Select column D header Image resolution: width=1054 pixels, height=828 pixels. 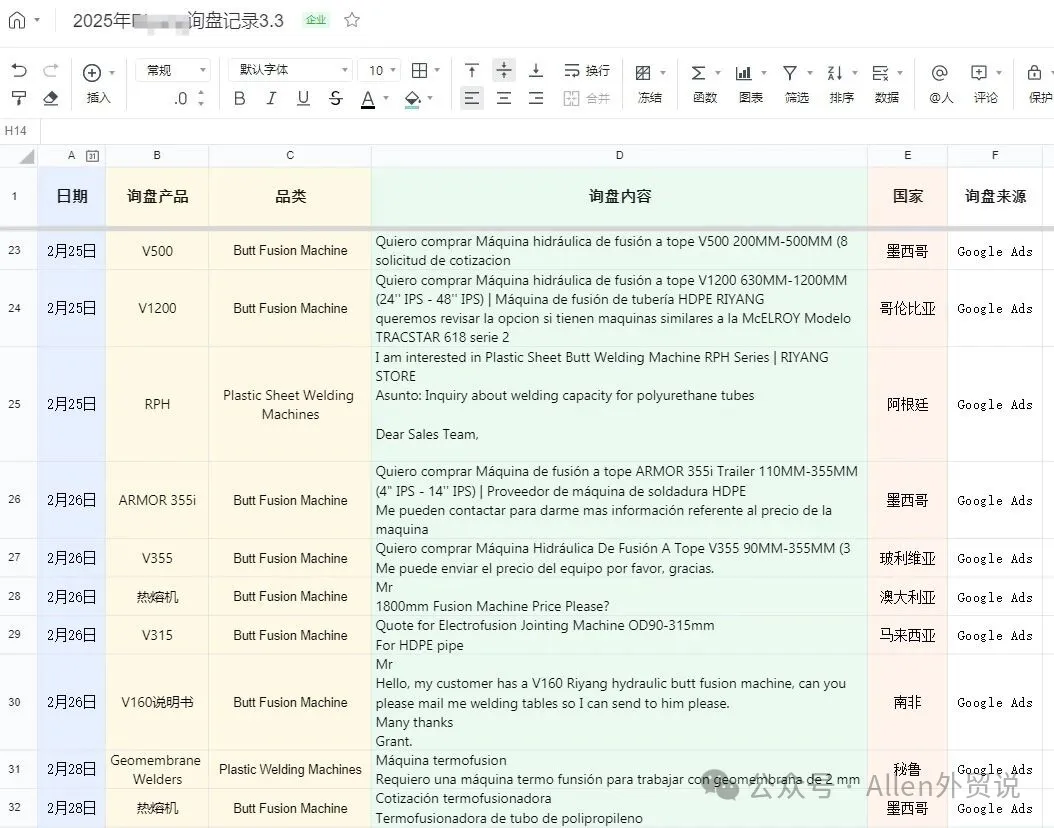pos(619,155)
